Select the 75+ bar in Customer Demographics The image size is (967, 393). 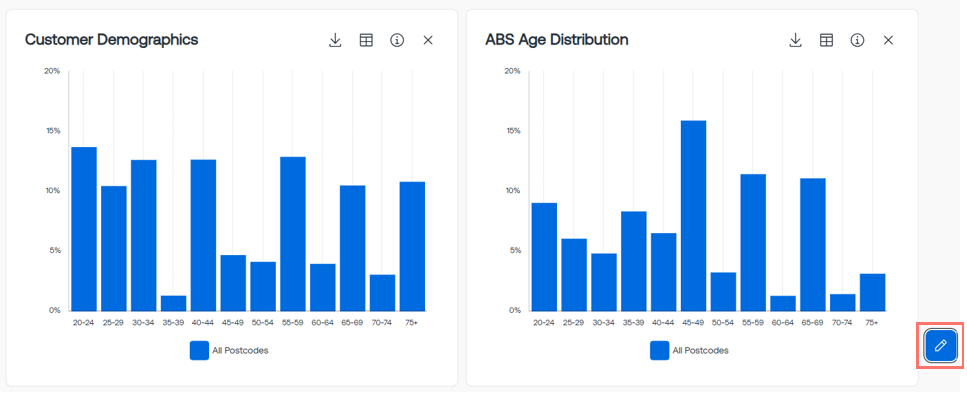tap(413, 246)
